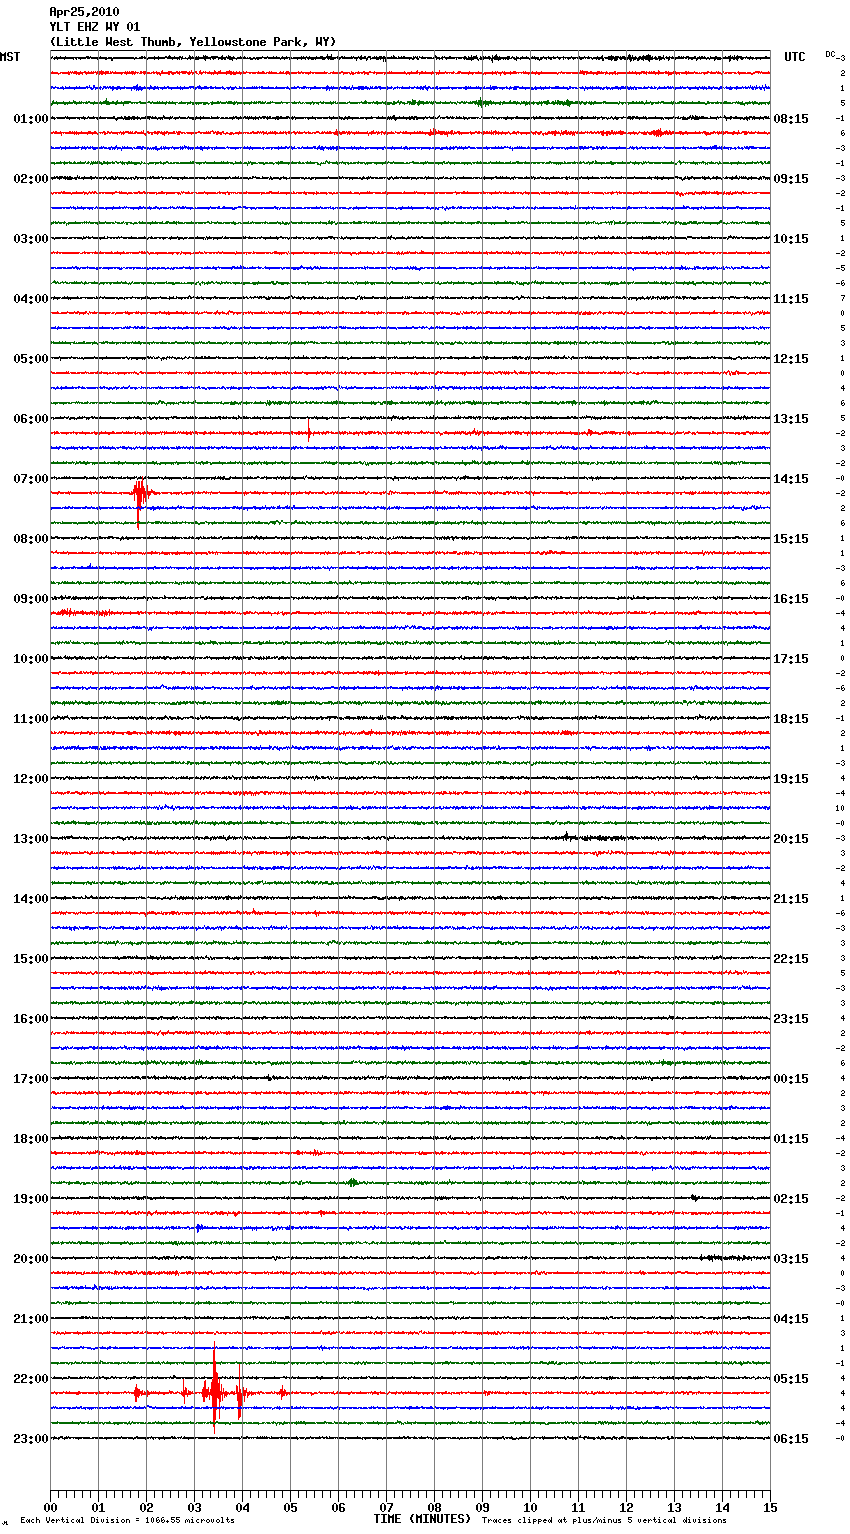Click the green burst near minute 06 after 18:00

pyautogui.click(x=352, y=1183)
